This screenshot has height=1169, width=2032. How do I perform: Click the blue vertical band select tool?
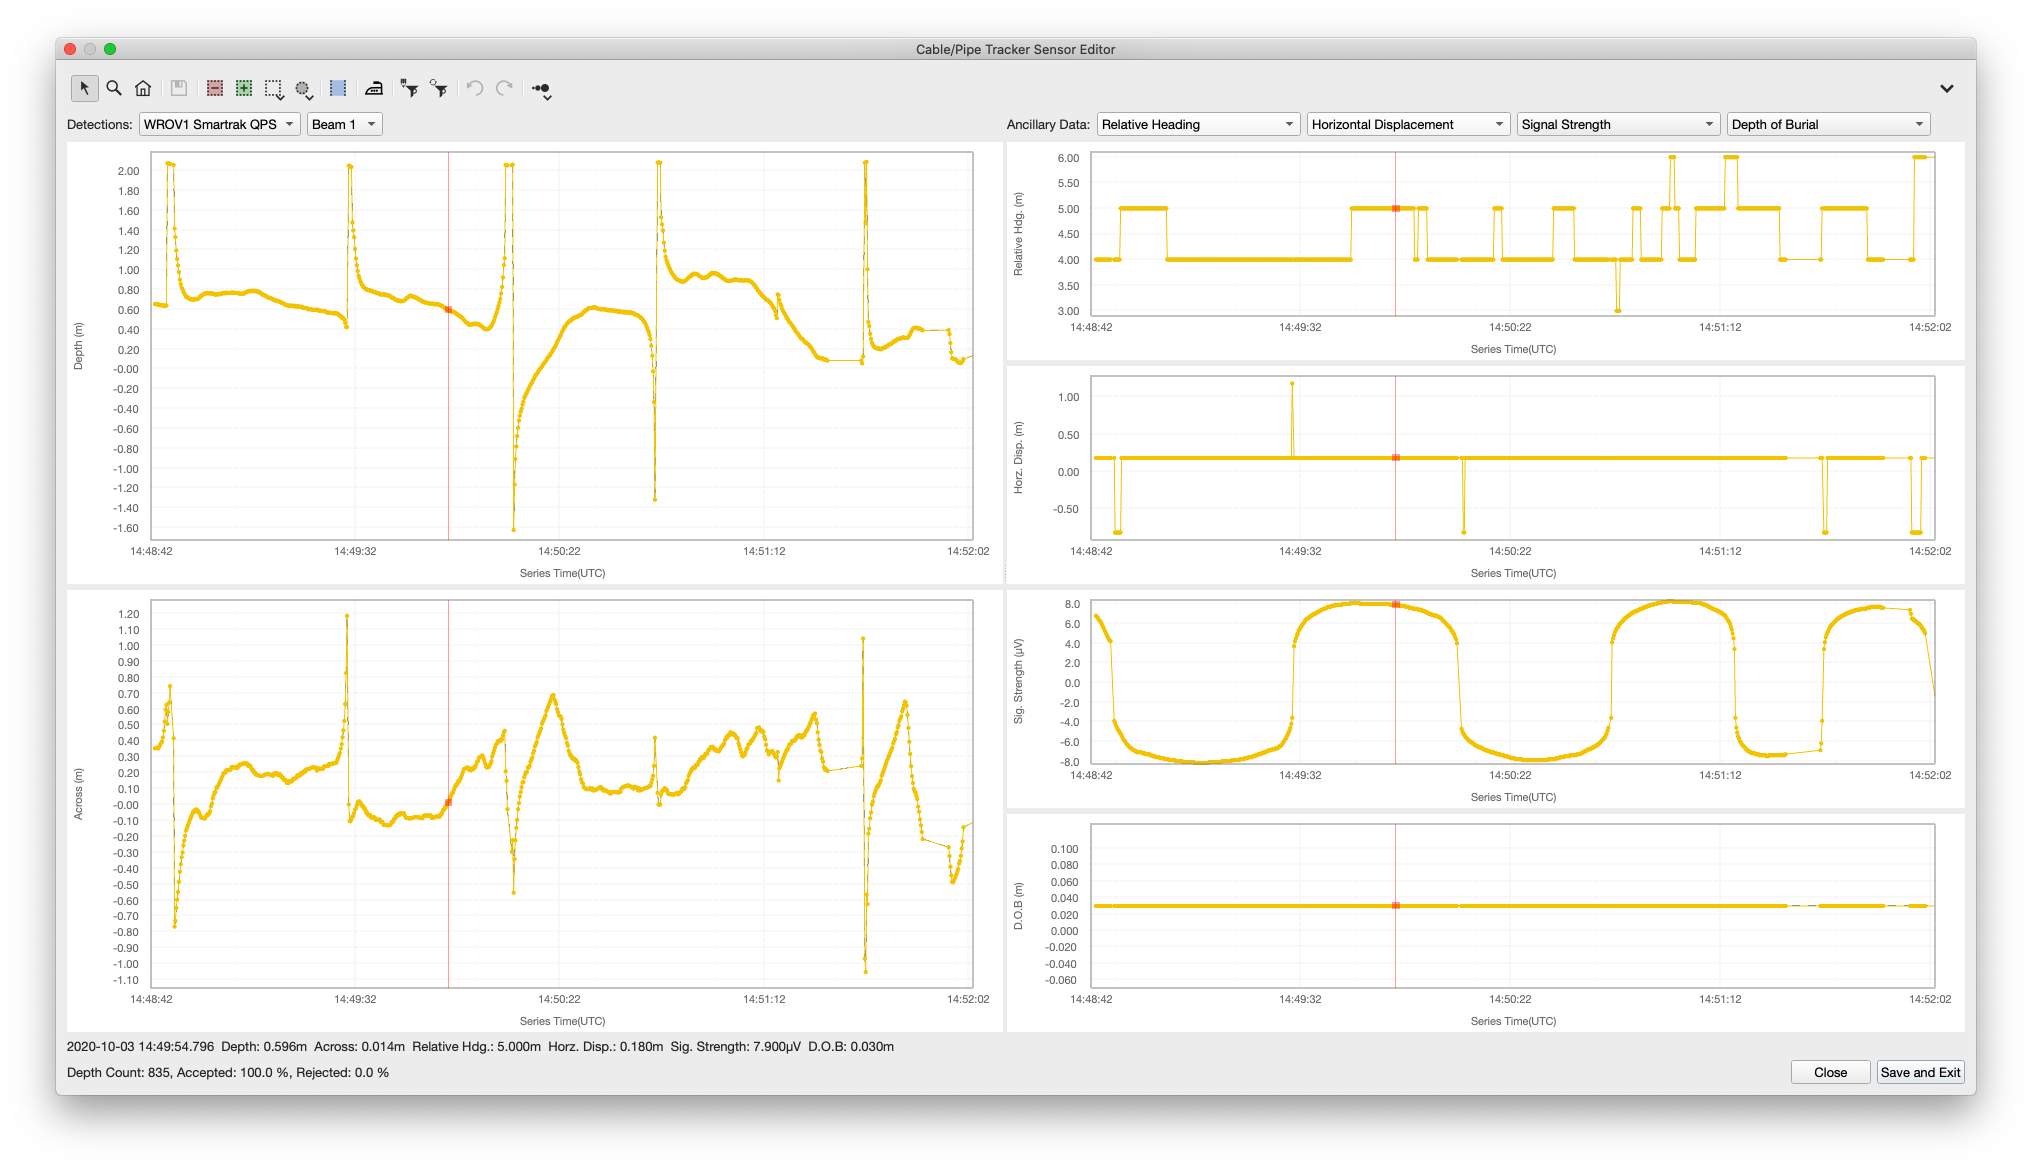pyautogui.click(x=338, y=89)
